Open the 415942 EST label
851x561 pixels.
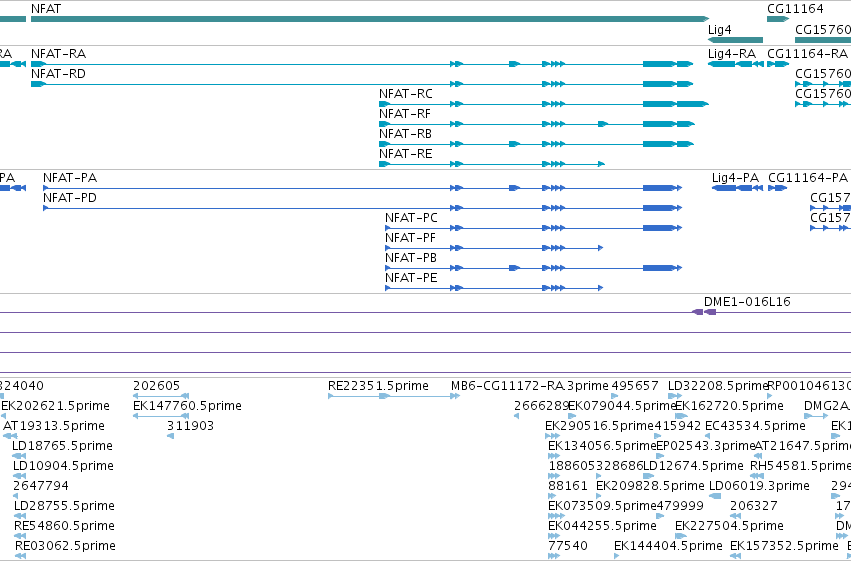pyautogui.click(x=678, y=426)
